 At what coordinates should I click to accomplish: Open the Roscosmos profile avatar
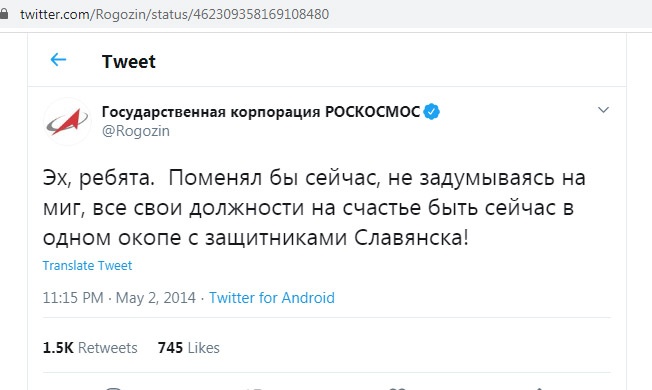[x=67, y=121]
